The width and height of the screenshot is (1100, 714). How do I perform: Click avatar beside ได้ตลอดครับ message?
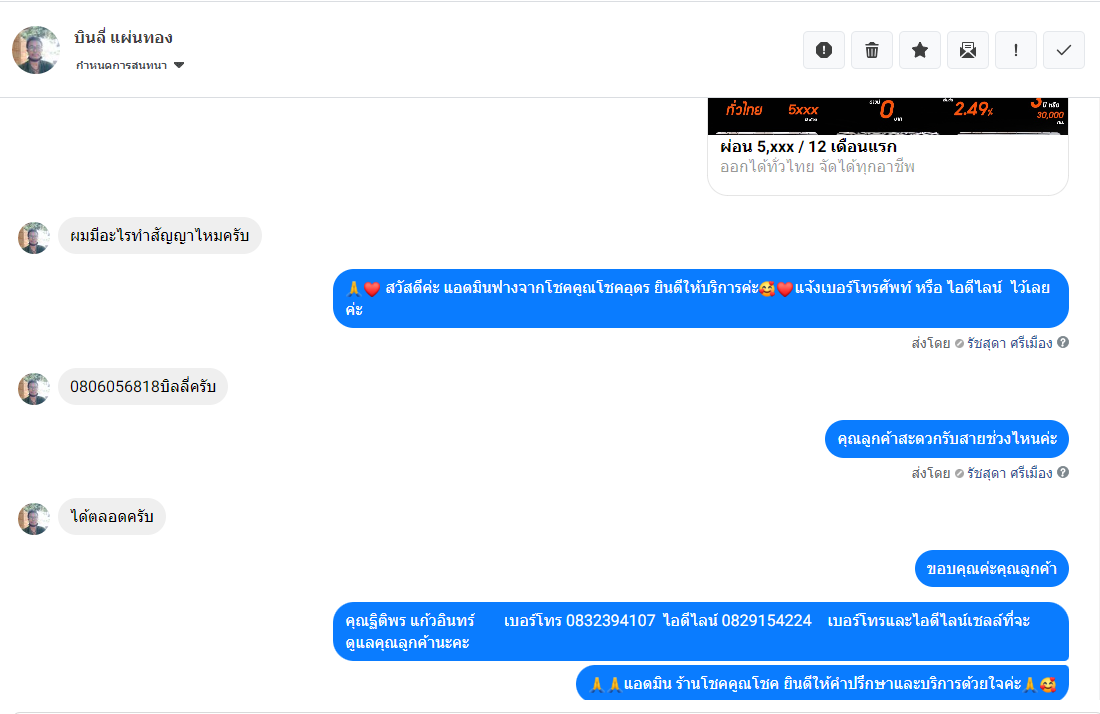tap(34, 519)
